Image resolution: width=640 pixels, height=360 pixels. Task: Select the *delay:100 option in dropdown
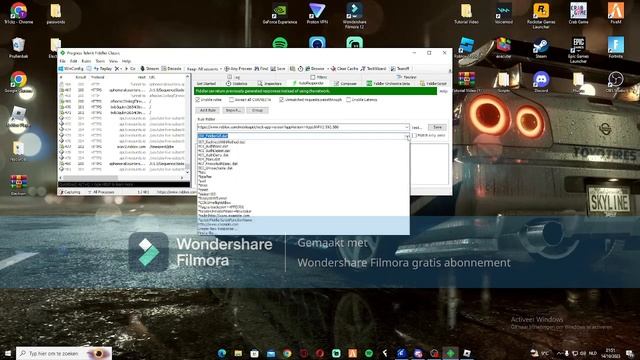[x=303, y=194]
